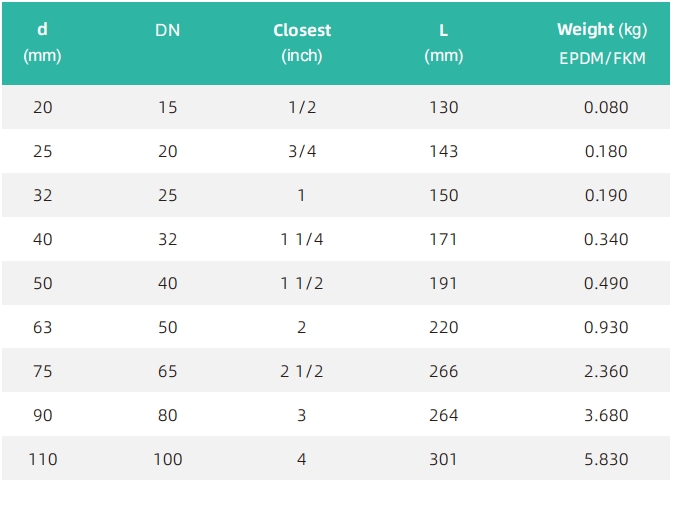Select the weight 0.080 cell

[x=606, y=107]
